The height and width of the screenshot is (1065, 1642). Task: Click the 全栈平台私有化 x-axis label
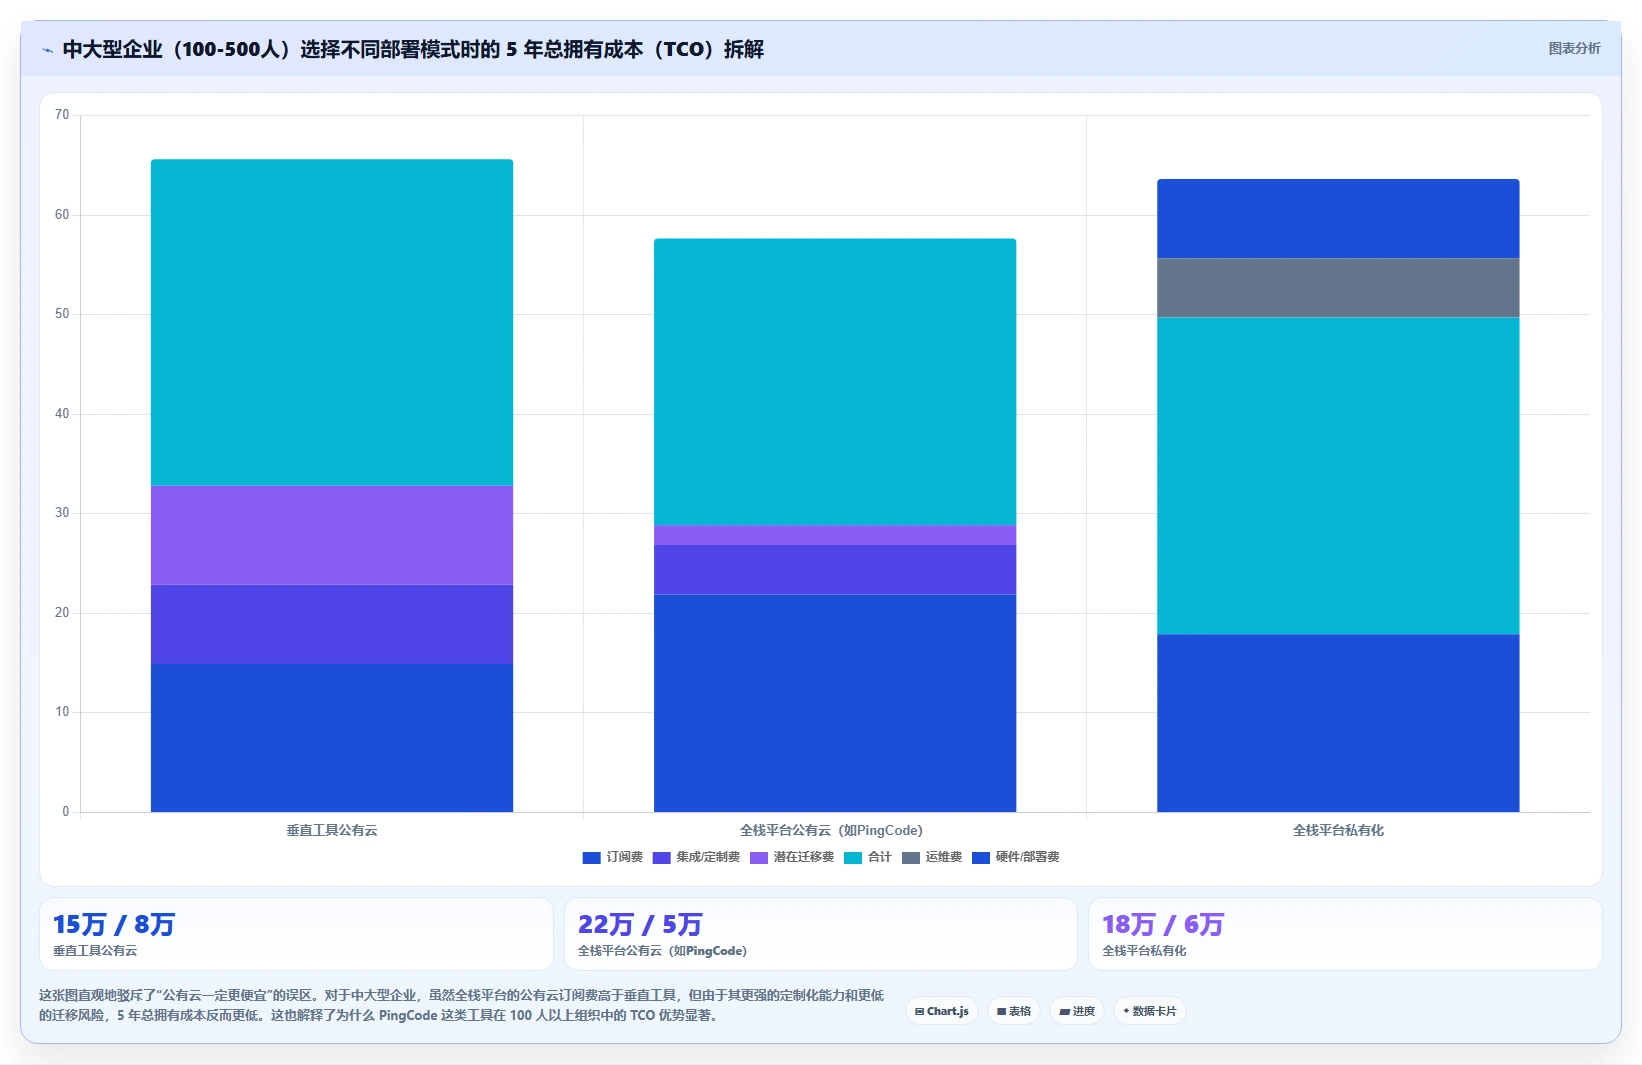(x=1338, y=830)
